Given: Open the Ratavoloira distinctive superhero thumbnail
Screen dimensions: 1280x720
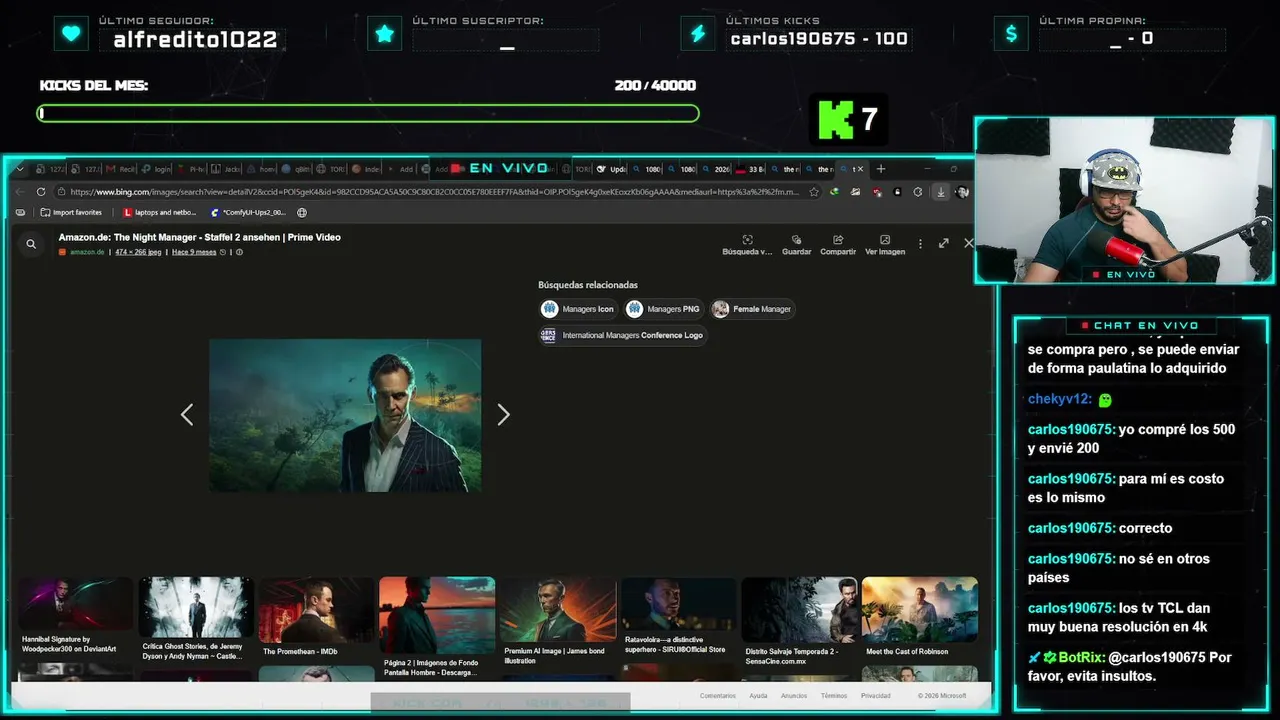Looking at the screenshot, I should (x=678, y=604).
